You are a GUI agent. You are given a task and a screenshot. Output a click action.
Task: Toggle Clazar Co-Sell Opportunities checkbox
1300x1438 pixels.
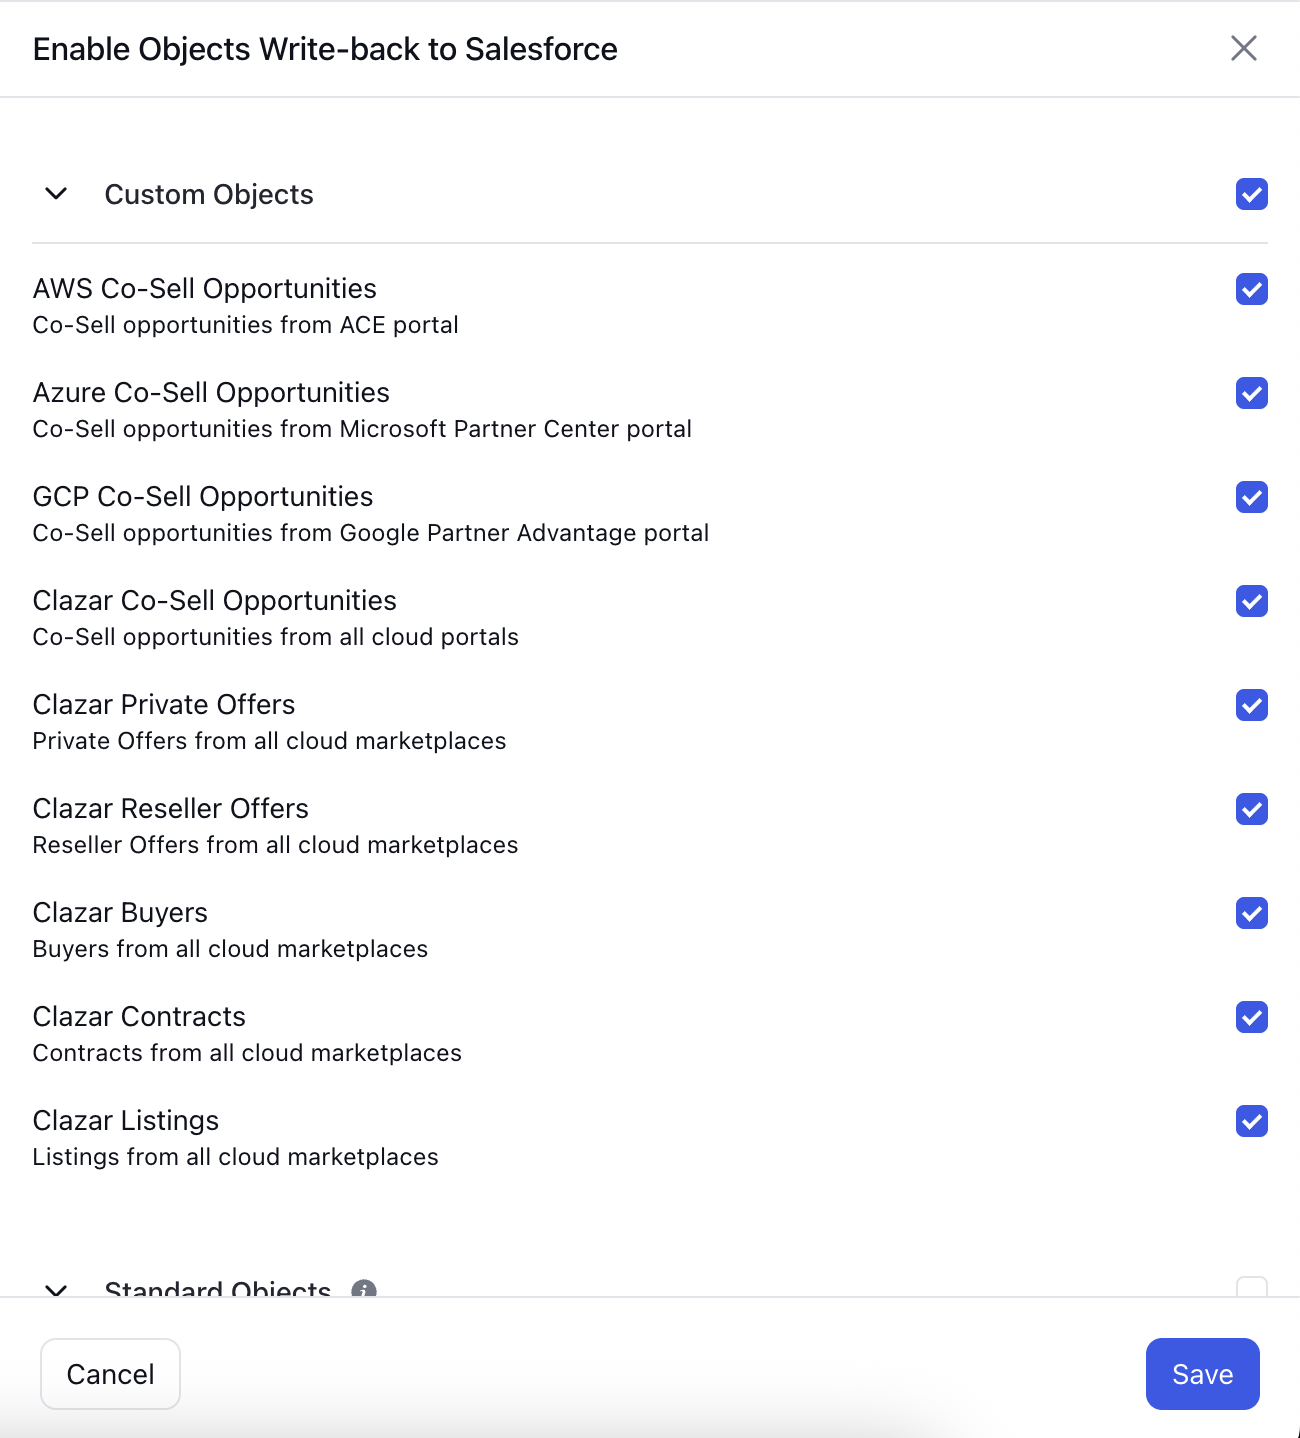[x=1252, y=601]
